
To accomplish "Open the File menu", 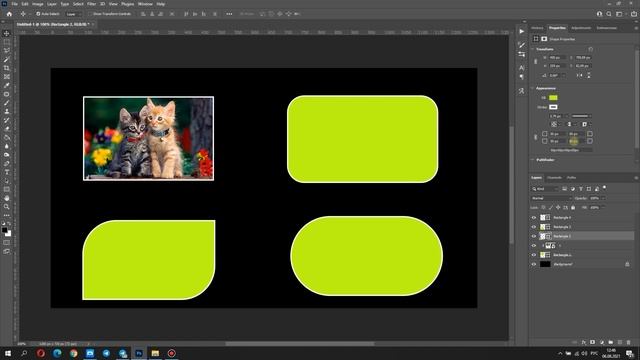I will coord(14,4).
